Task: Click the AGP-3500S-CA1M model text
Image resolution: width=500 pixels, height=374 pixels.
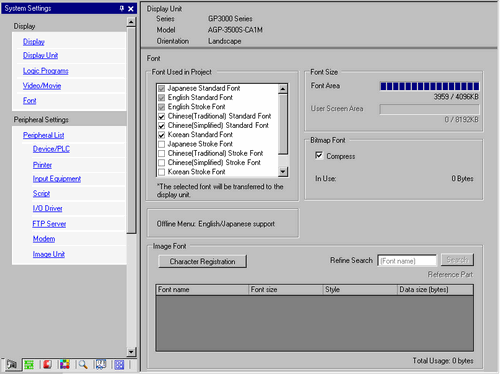Action: 235,30
